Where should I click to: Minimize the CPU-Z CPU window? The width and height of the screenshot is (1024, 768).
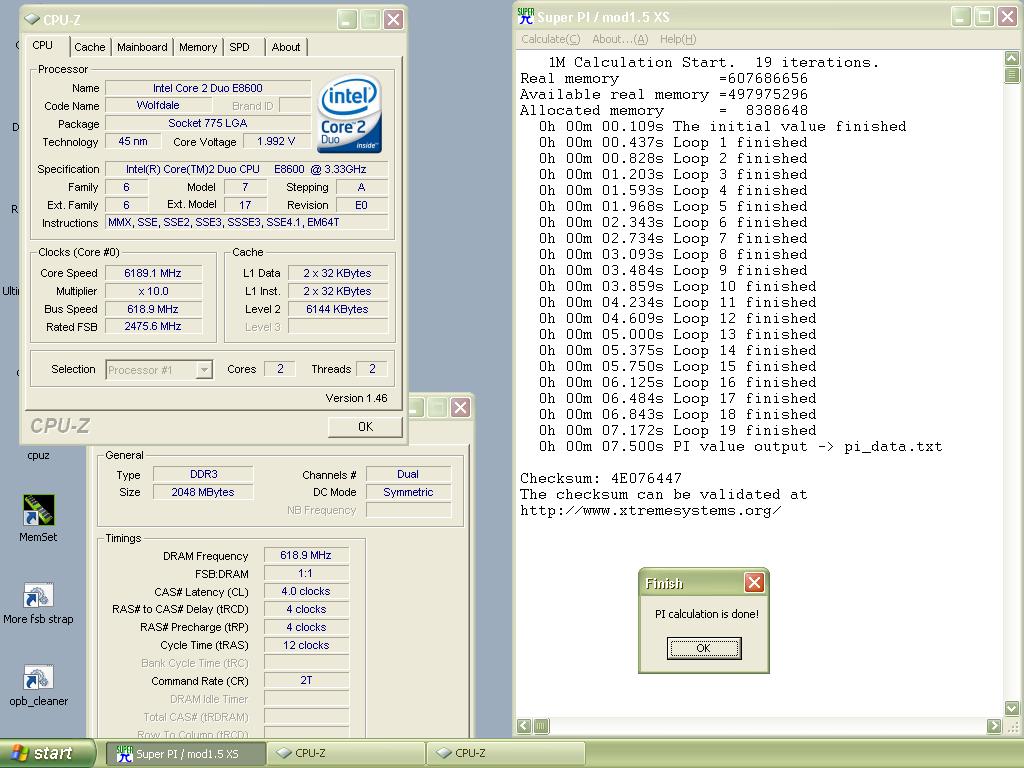point(347,20)
